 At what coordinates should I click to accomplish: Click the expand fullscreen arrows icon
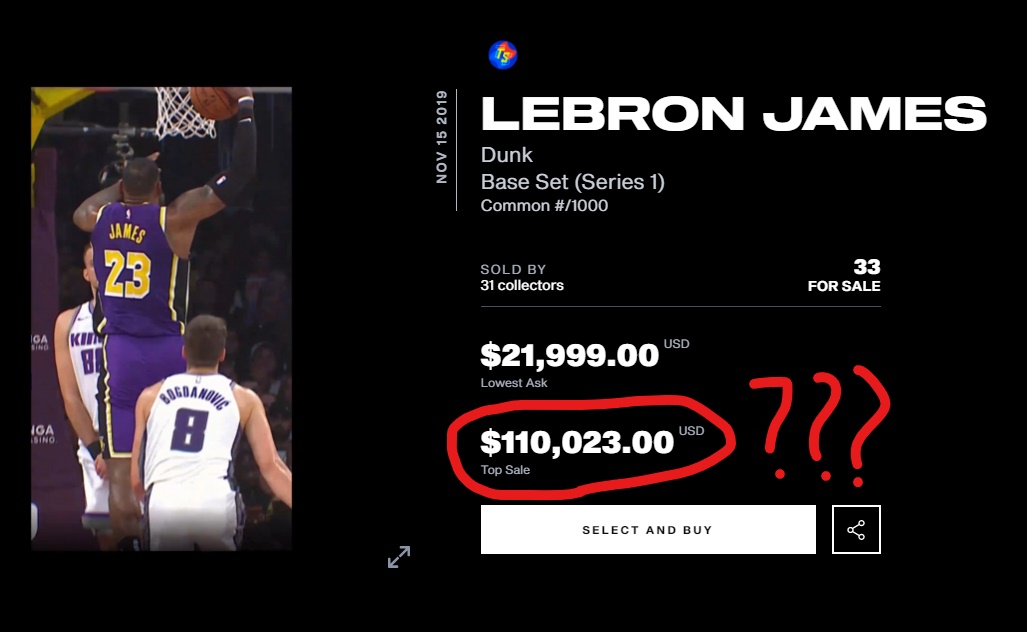point(399,557)
